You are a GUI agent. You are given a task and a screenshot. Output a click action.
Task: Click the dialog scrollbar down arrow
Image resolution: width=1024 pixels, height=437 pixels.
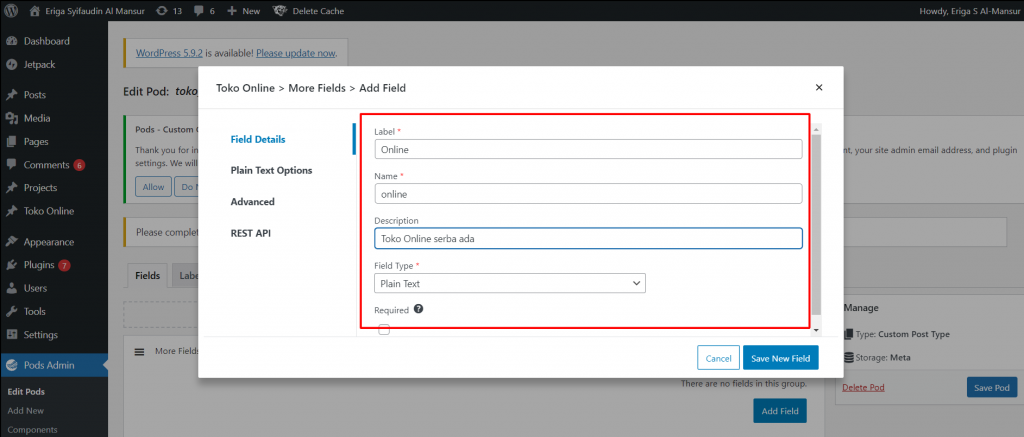[x=816, y=331]
